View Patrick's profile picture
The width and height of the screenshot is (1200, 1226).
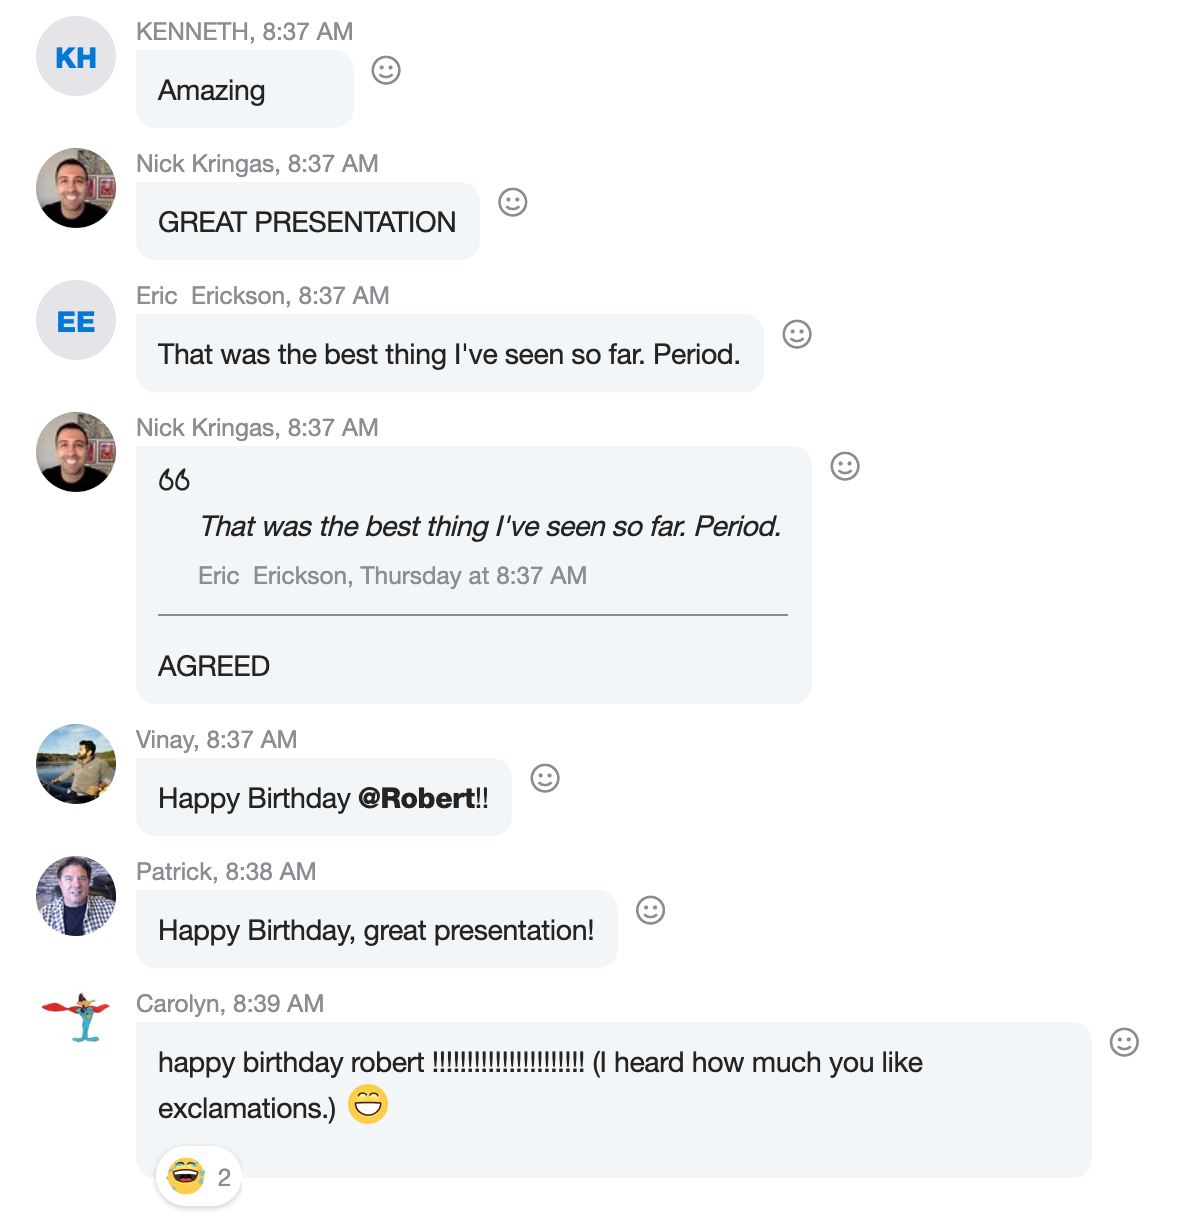76,896
